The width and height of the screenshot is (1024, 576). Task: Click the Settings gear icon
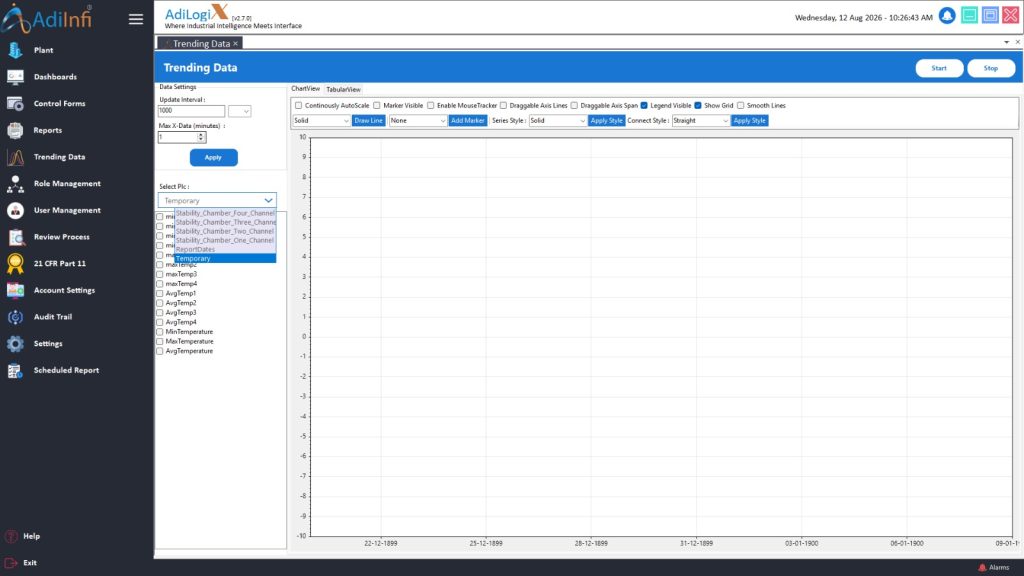(x=15, y=344)
